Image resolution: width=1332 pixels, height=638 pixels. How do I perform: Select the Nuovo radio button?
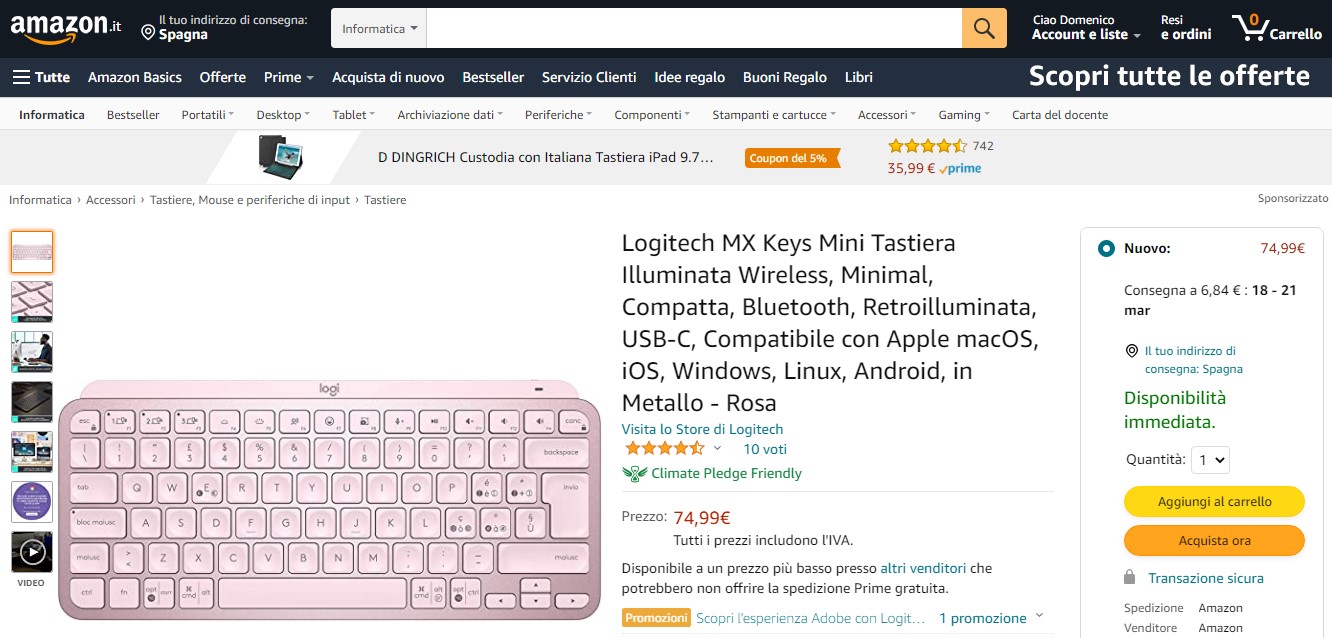click(1106, 249)
